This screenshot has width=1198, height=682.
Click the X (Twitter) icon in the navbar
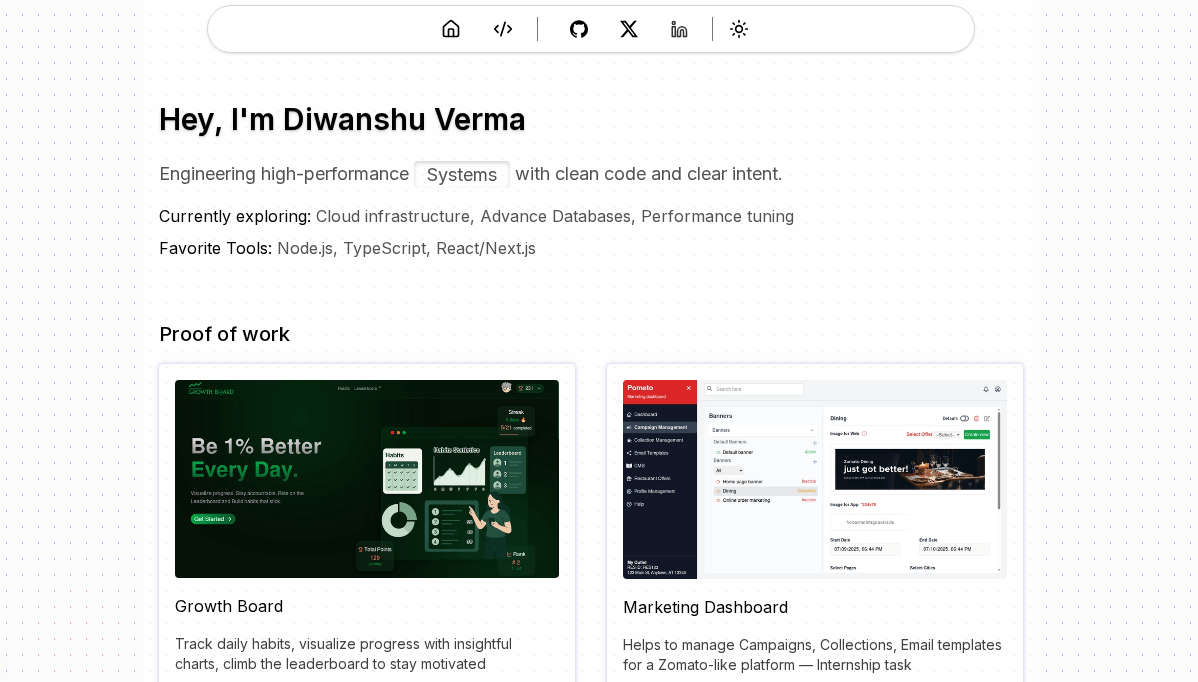pyautogui.click(x=629, y=29)
